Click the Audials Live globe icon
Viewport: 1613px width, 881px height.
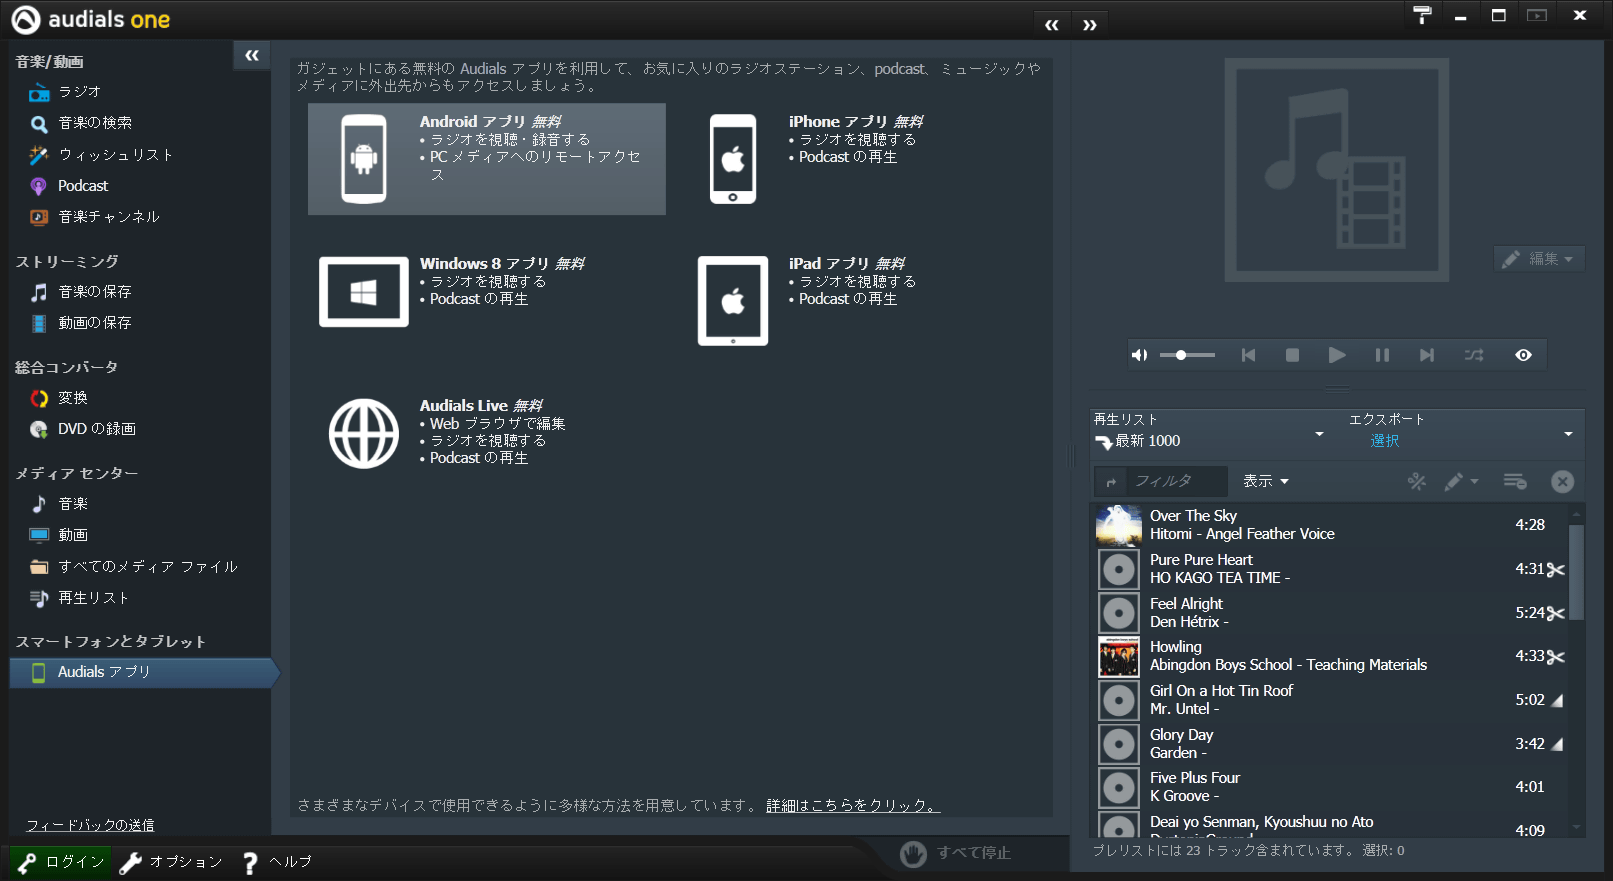pyautogui.click(x=364, y=434)
